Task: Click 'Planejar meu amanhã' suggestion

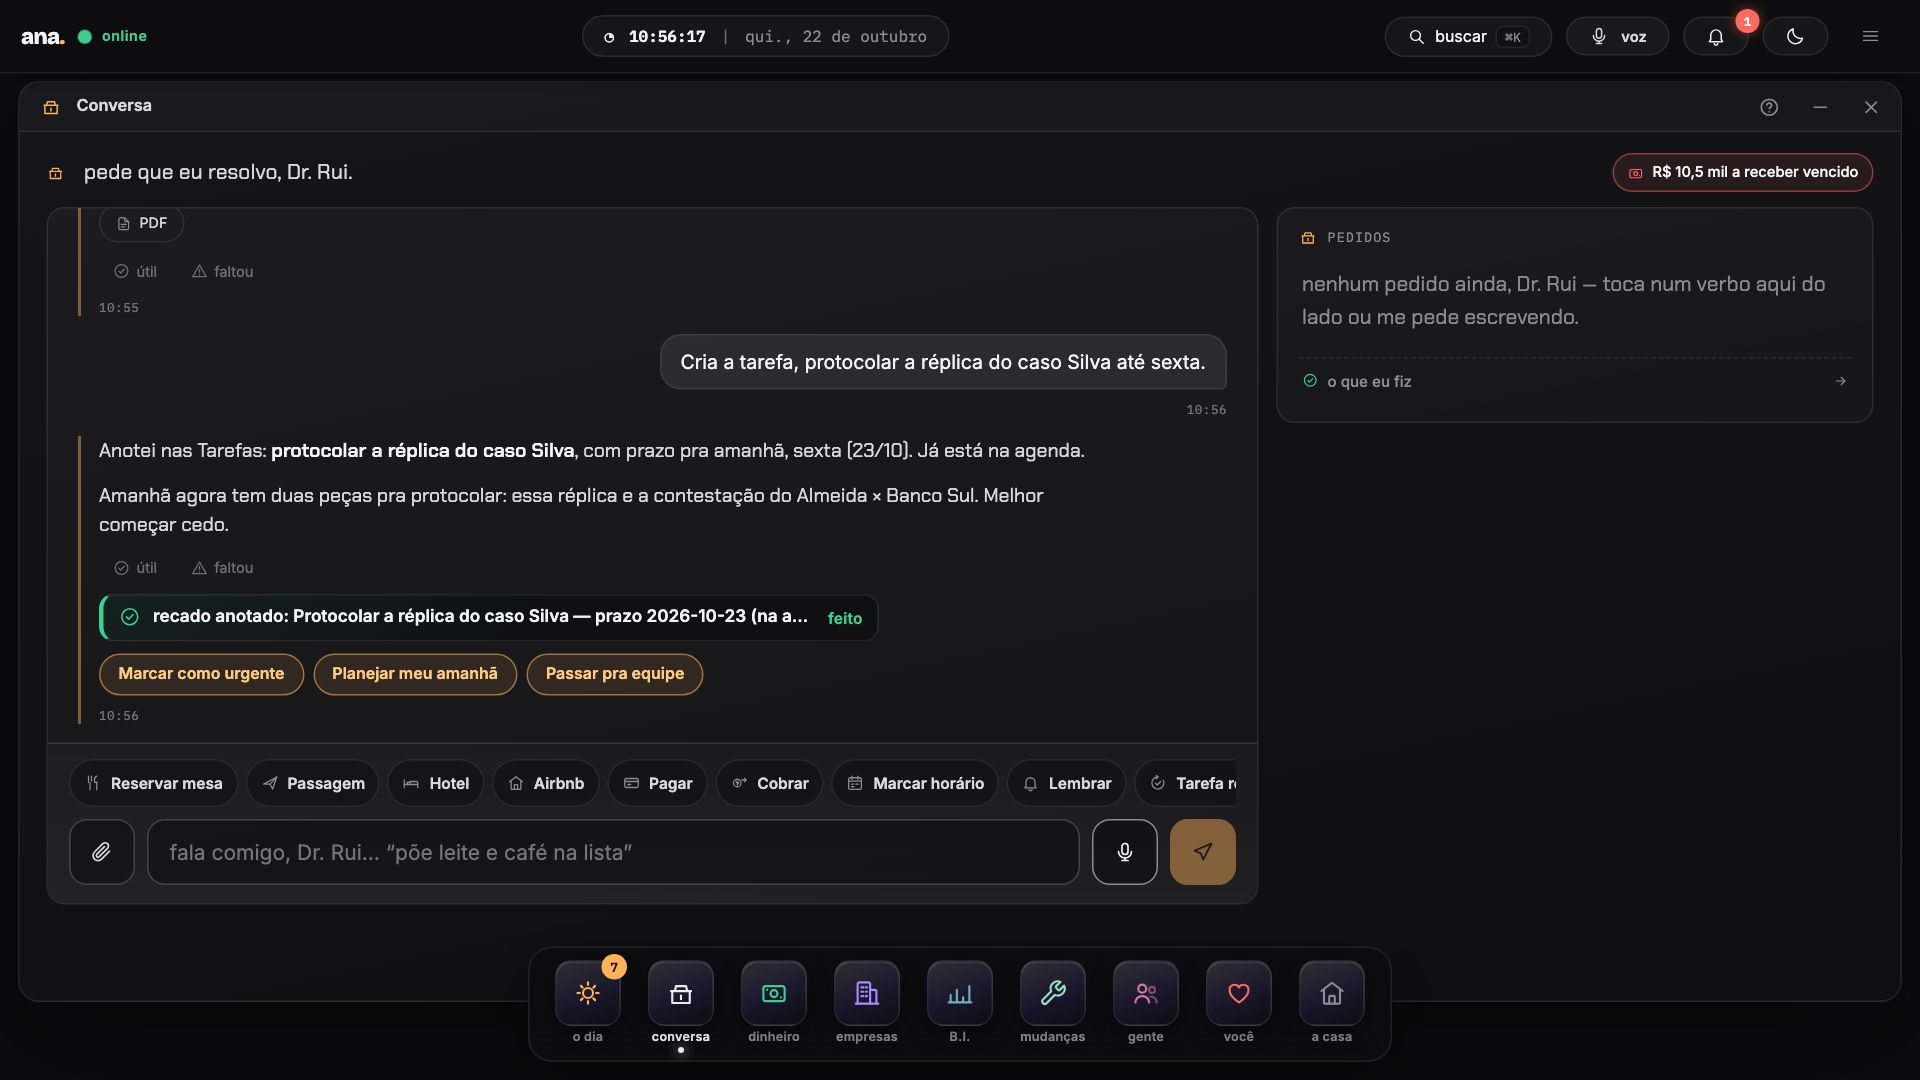Action: pos(415,674)
